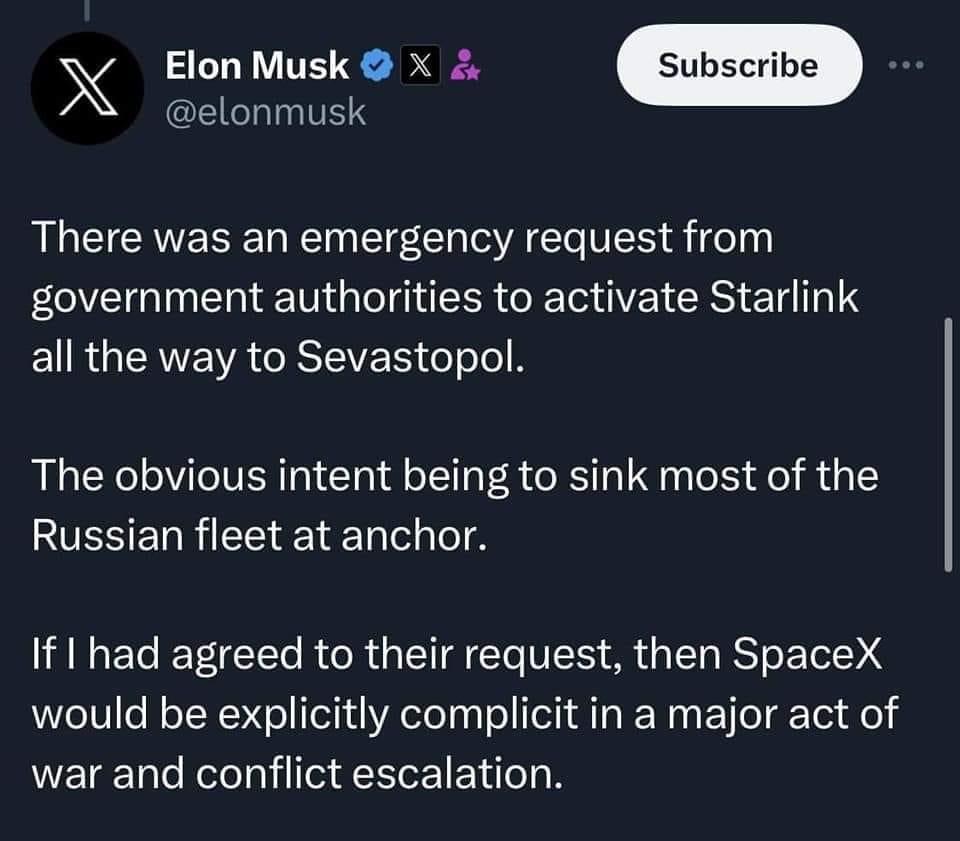Viewport: 960px width, 841px height.
Task: Click the purple subscriber star icon
Action: pos(465,66)
